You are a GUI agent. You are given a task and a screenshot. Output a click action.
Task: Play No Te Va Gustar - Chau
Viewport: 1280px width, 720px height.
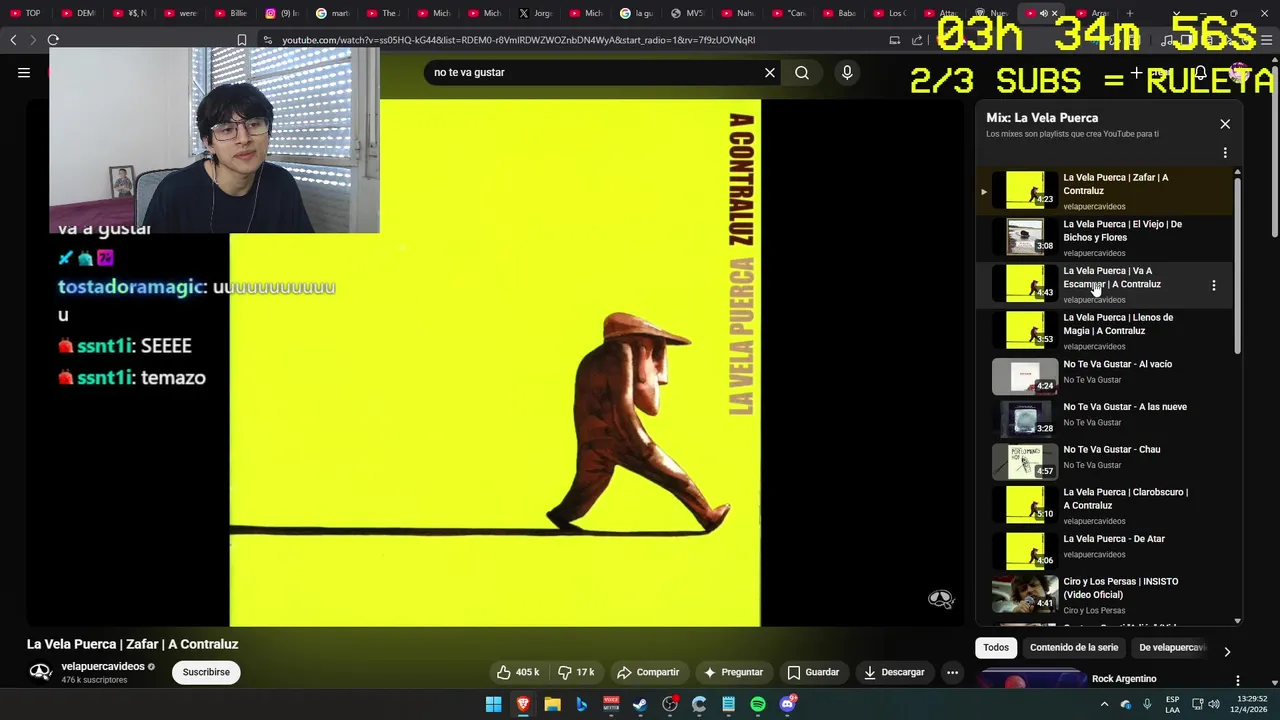coord(1105,461)
